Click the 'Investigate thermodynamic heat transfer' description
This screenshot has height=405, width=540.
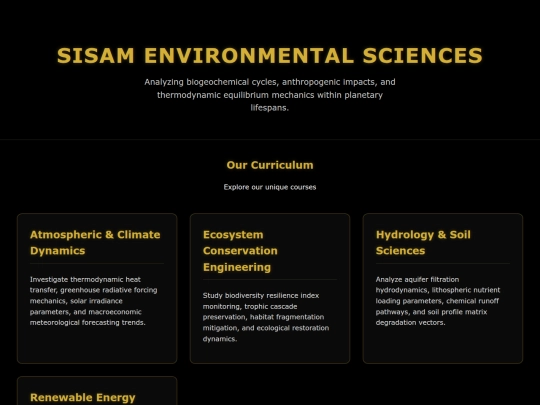(94, 301)
